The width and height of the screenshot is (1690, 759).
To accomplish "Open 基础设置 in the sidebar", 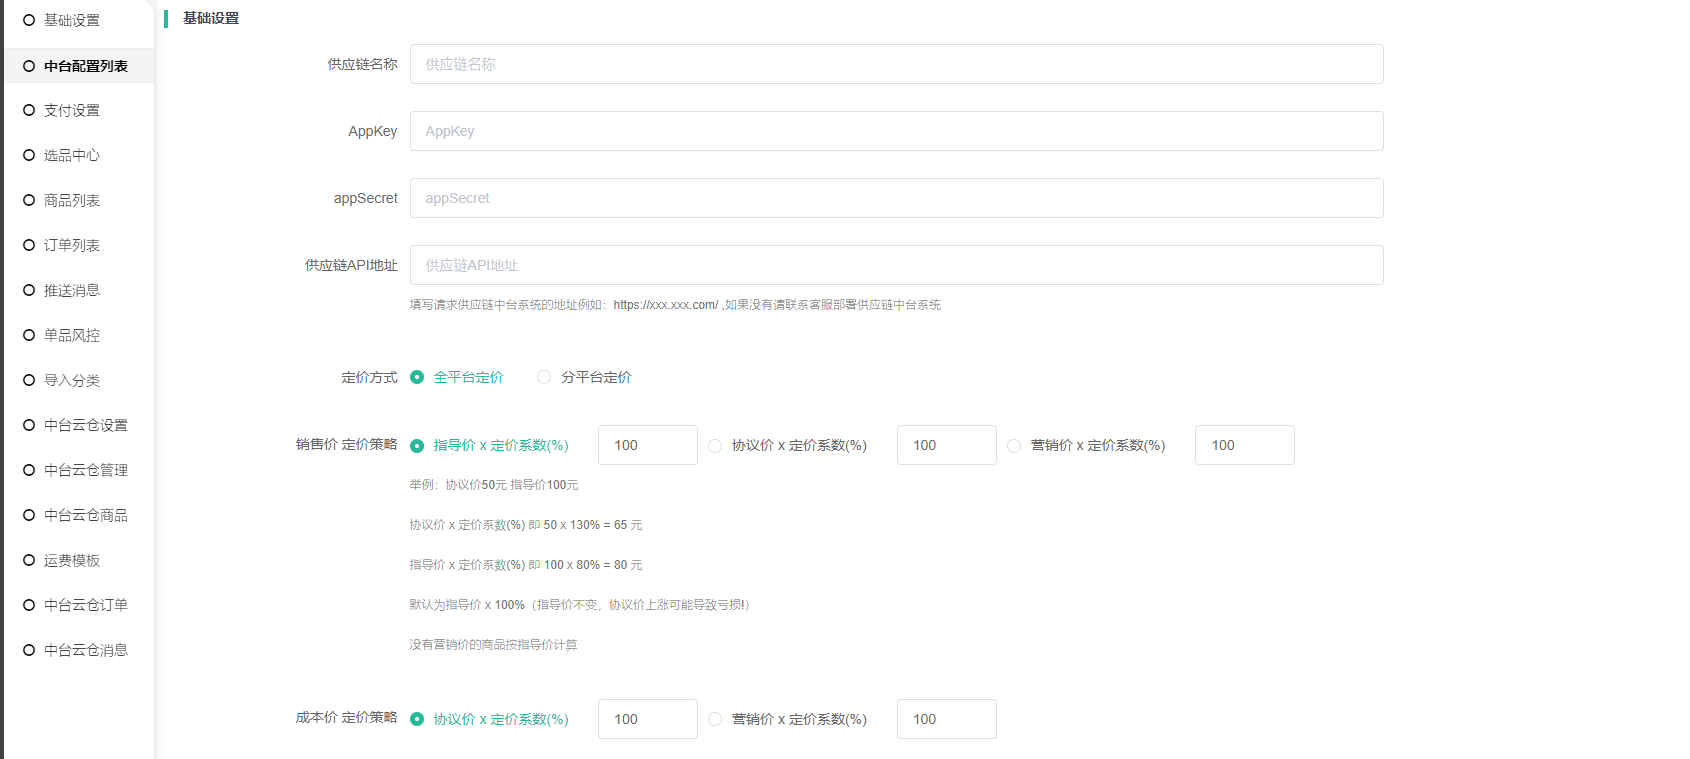I will [x=71, y=20].
